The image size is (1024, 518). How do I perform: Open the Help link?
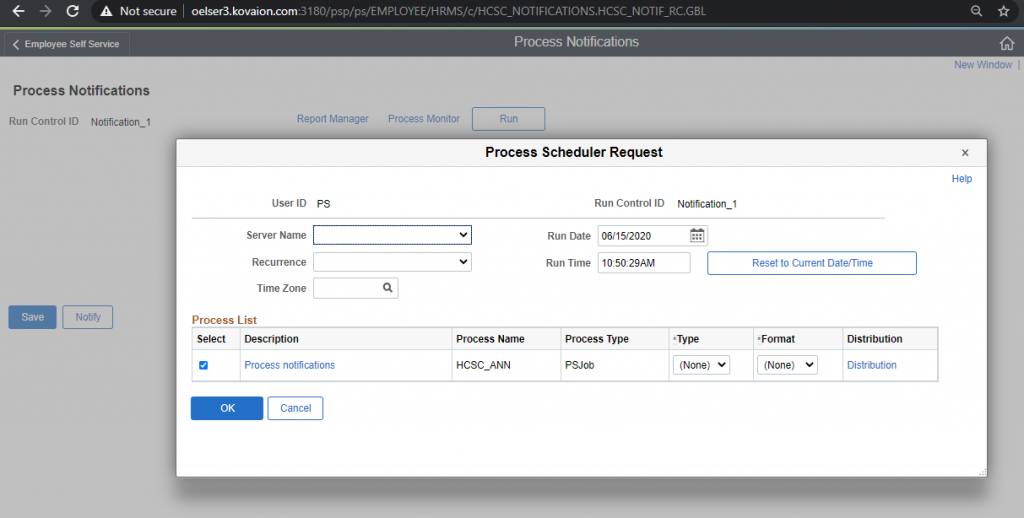[x=961, y=179]
